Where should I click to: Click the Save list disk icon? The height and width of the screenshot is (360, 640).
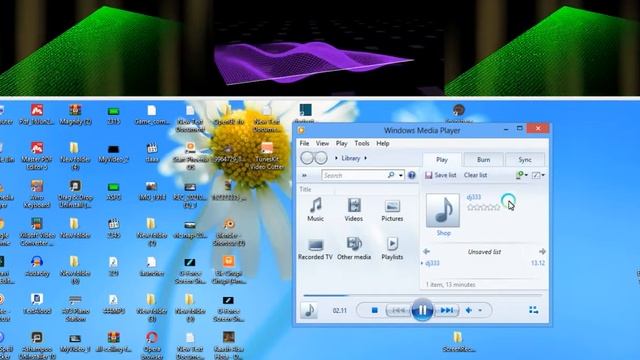428,175
